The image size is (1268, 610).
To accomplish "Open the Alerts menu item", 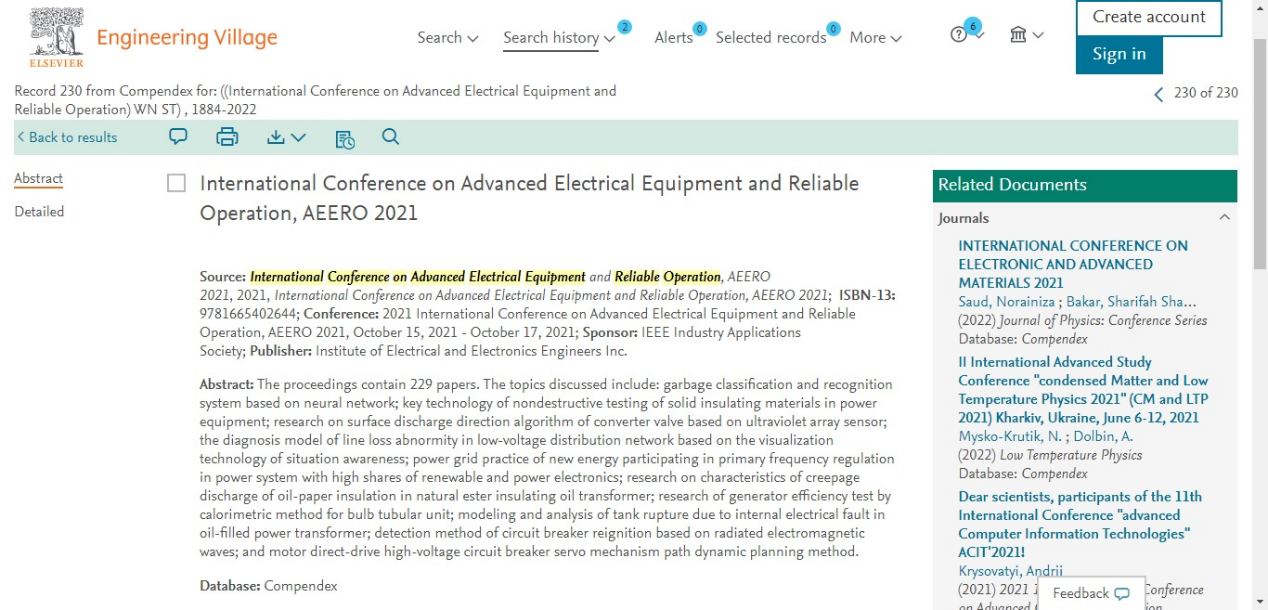I will (x=674, y=37).
